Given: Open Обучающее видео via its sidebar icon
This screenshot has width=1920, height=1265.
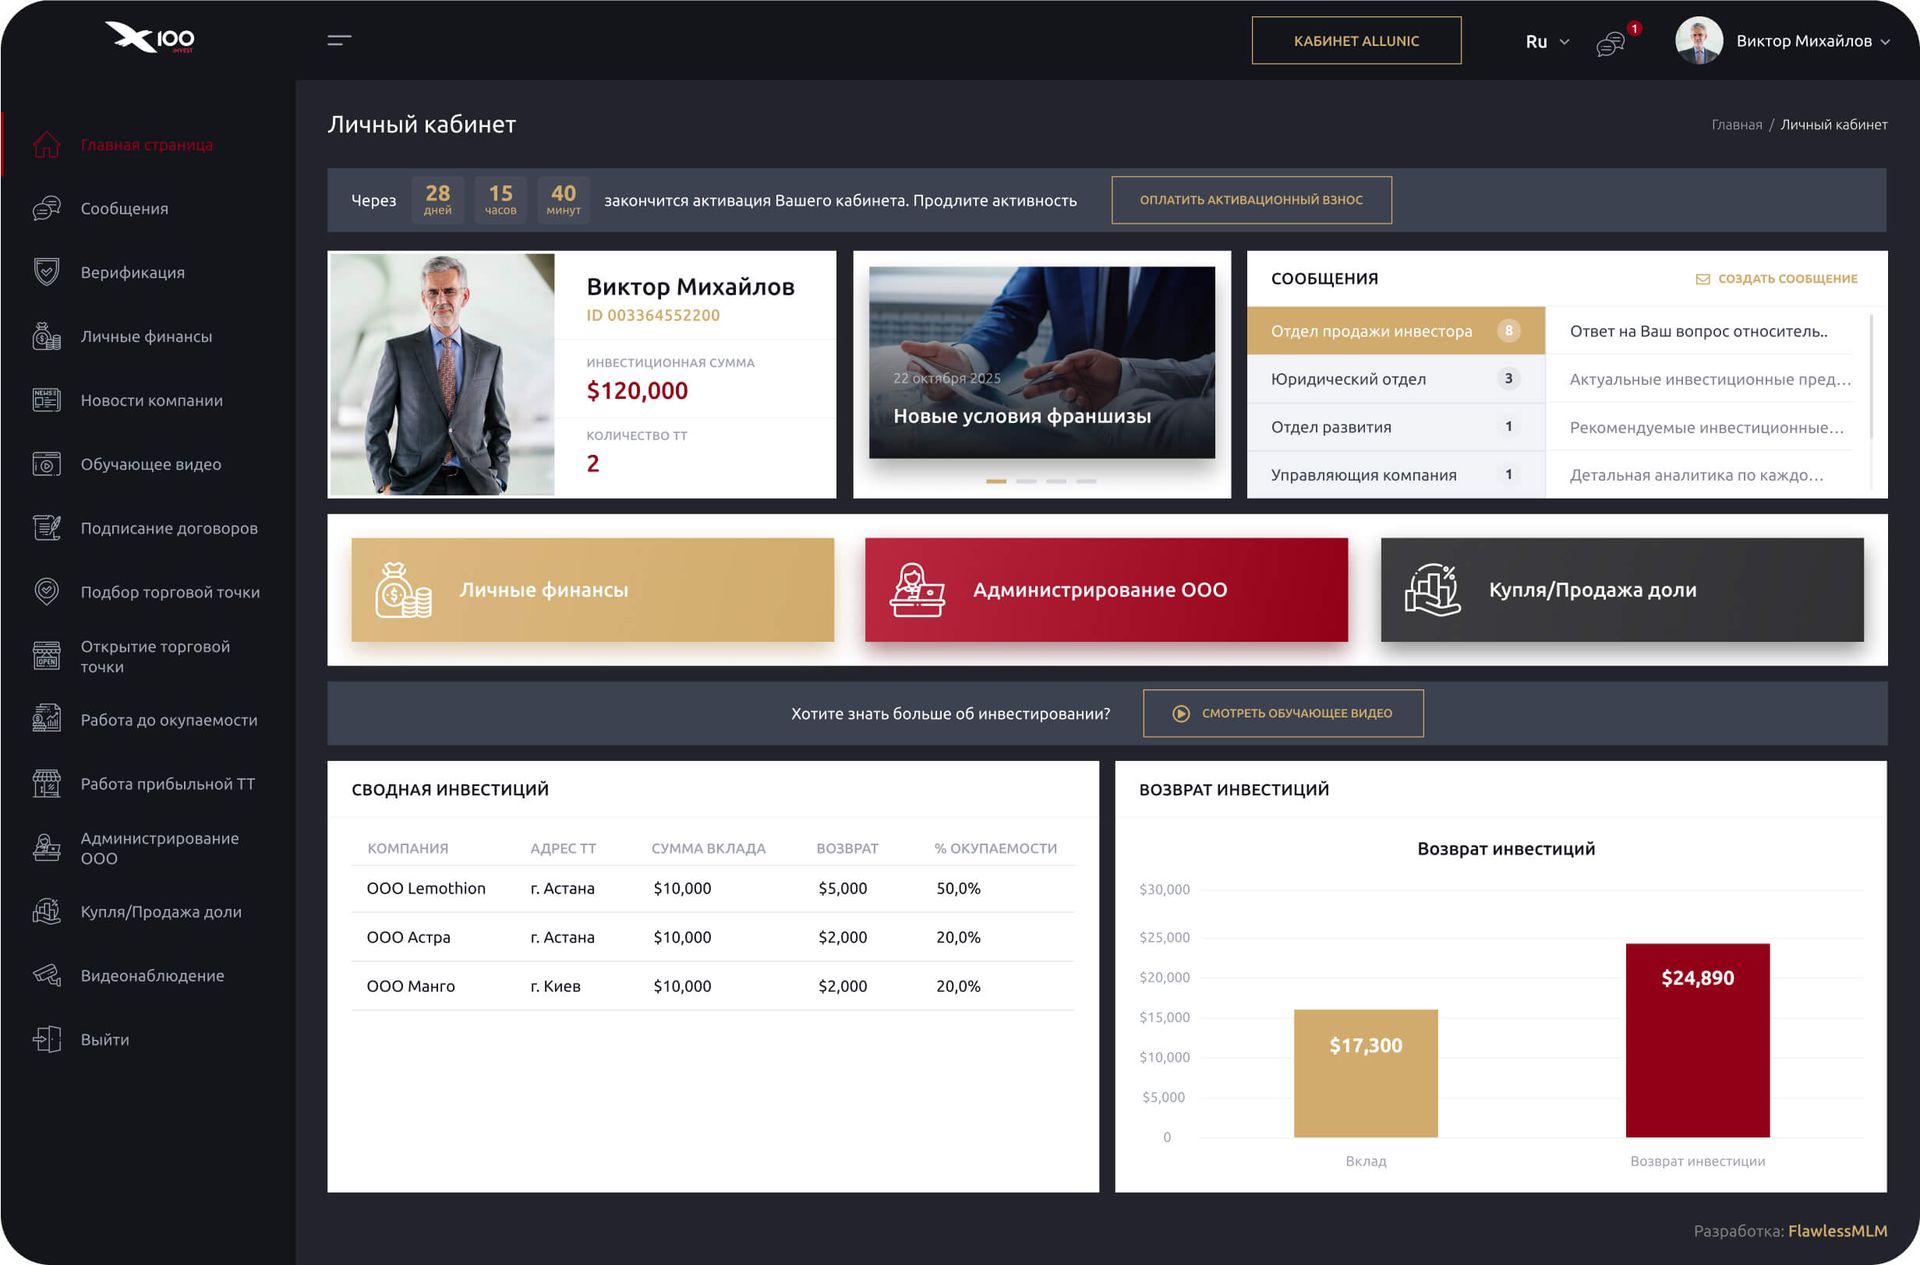Looking at the screenshot, I should pyautogui.click(x=46, y=464).
